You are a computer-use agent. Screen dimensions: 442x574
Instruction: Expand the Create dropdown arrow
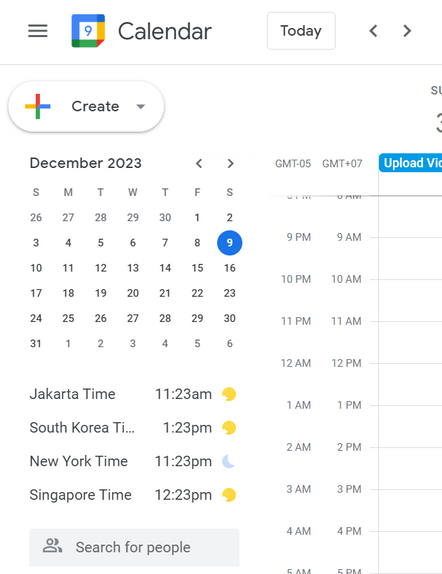click(141, 107)
